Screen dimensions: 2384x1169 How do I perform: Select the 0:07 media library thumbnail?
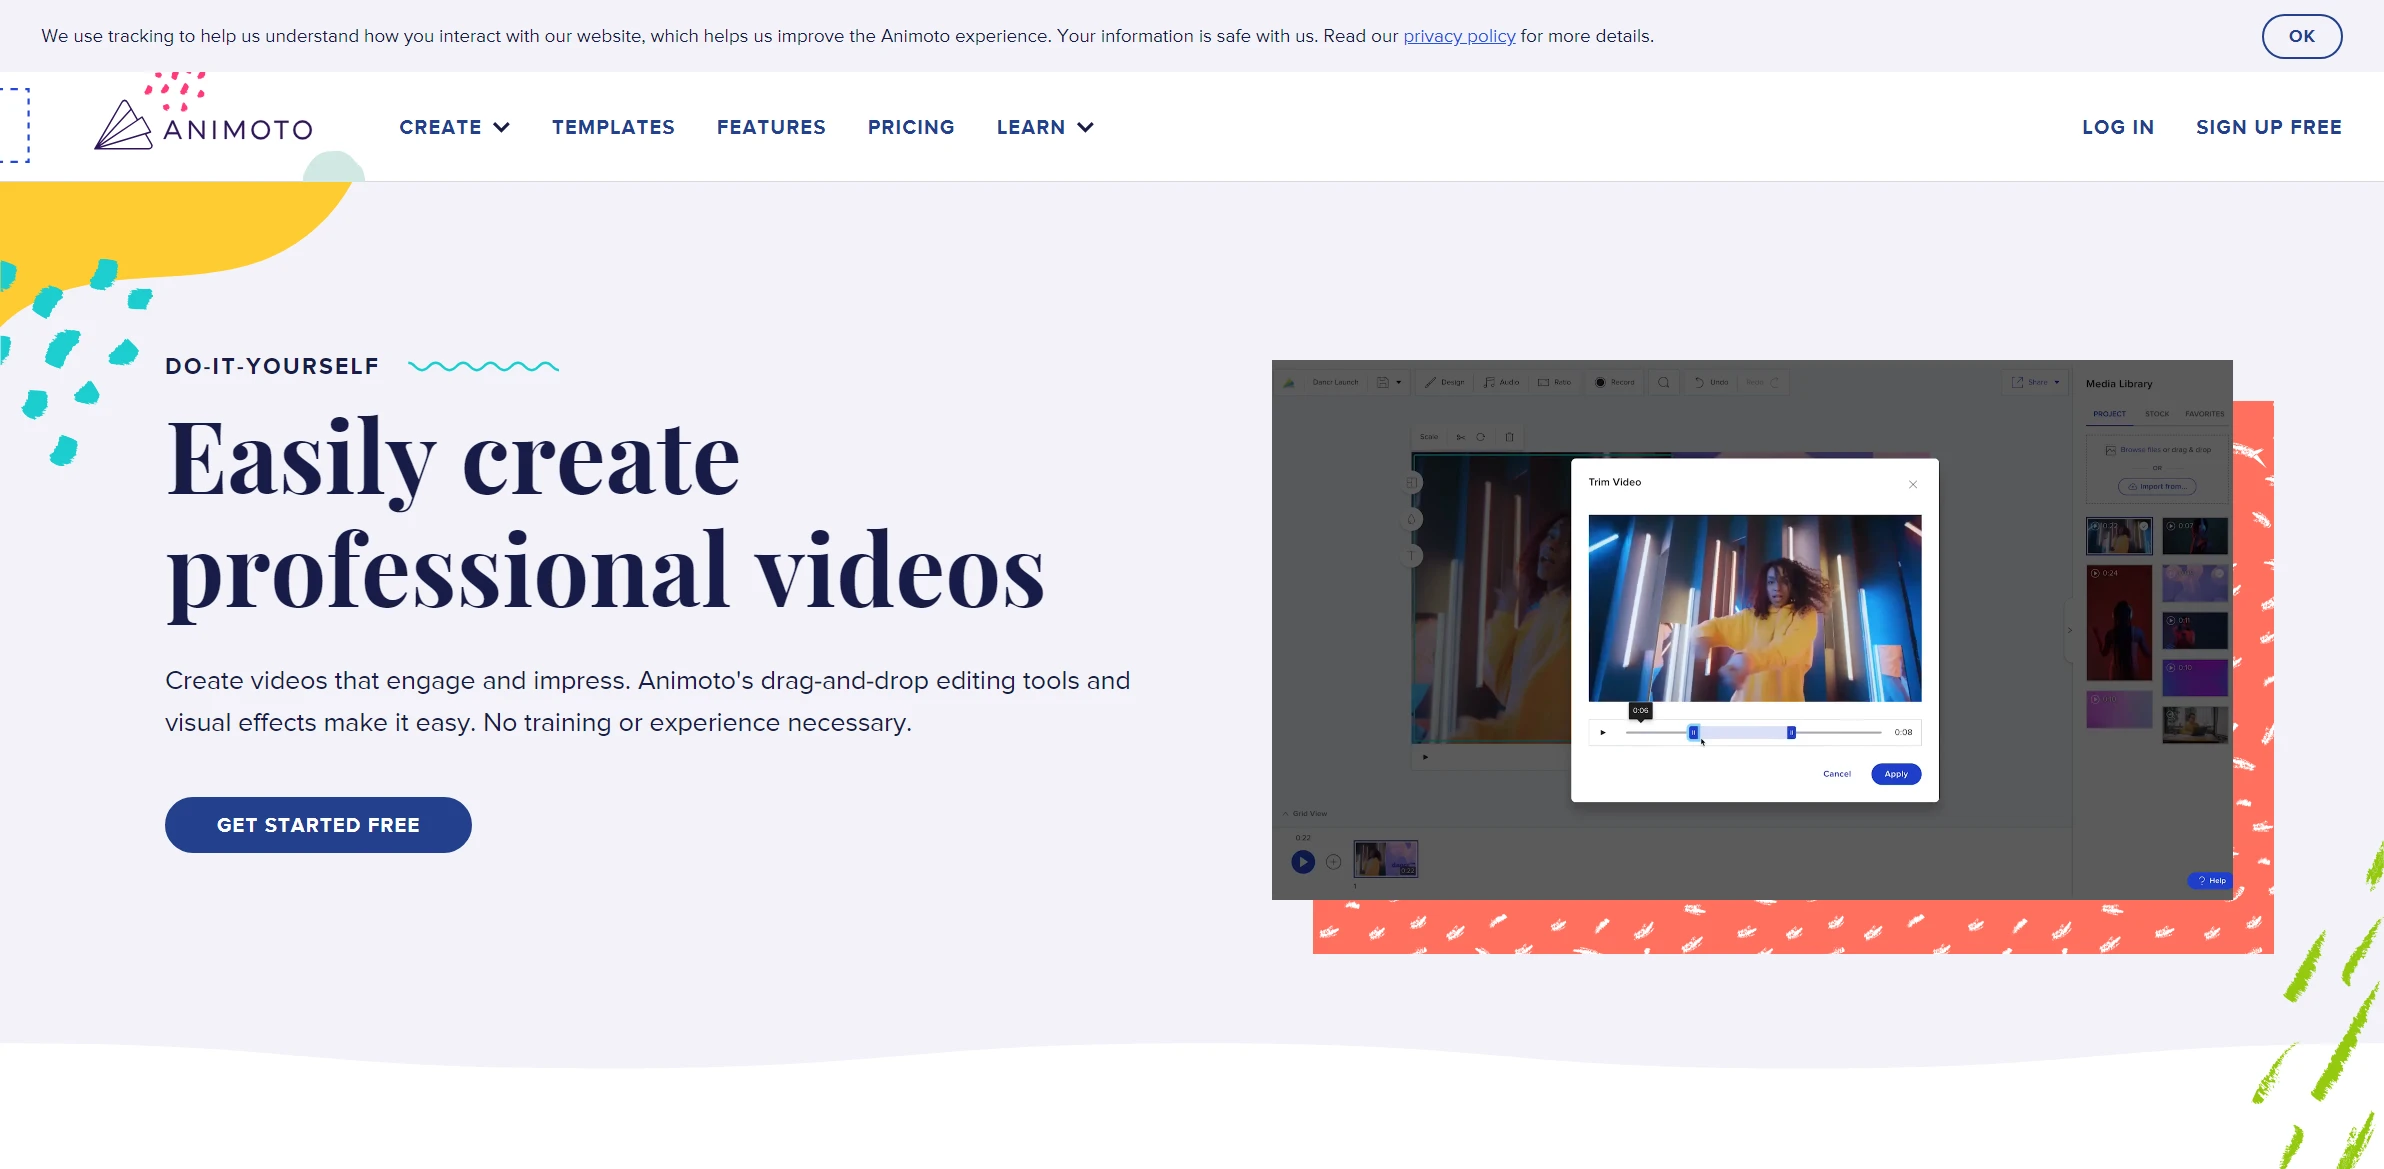[2195, 536]
